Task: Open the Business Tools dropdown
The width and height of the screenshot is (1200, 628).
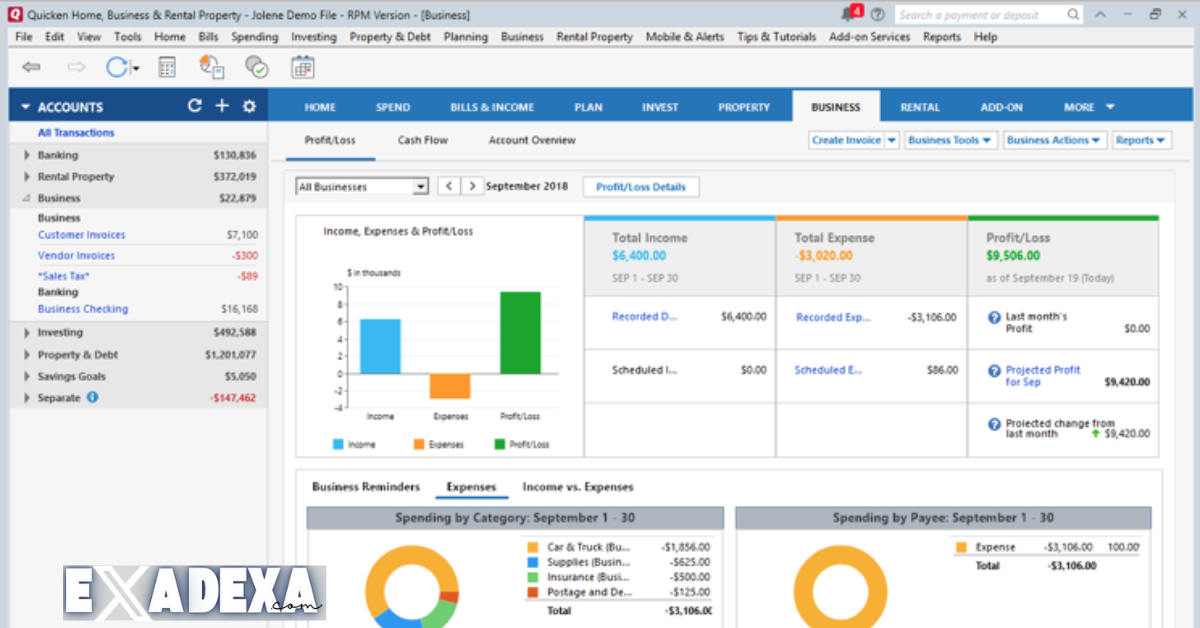Action: pos(950,140)
